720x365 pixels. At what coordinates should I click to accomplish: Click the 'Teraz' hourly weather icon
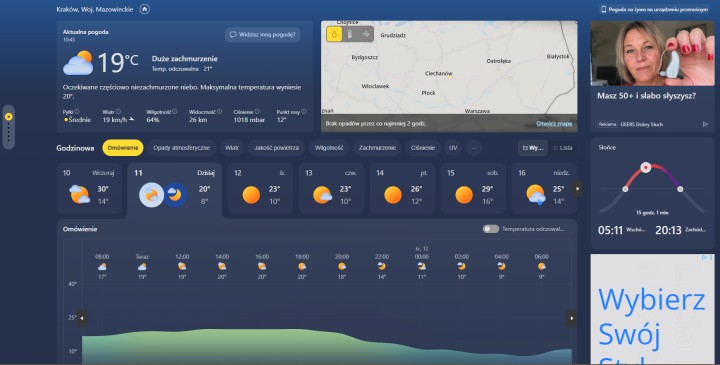(x=142, y=266)
